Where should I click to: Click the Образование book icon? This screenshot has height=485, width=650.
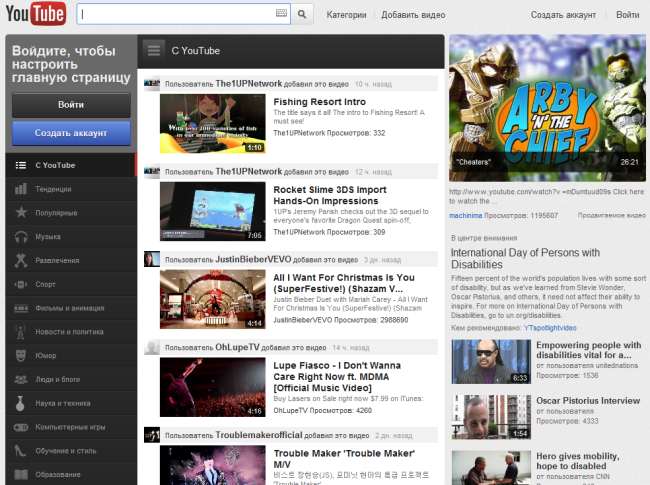pyautogui.click(x=21, y=474)
